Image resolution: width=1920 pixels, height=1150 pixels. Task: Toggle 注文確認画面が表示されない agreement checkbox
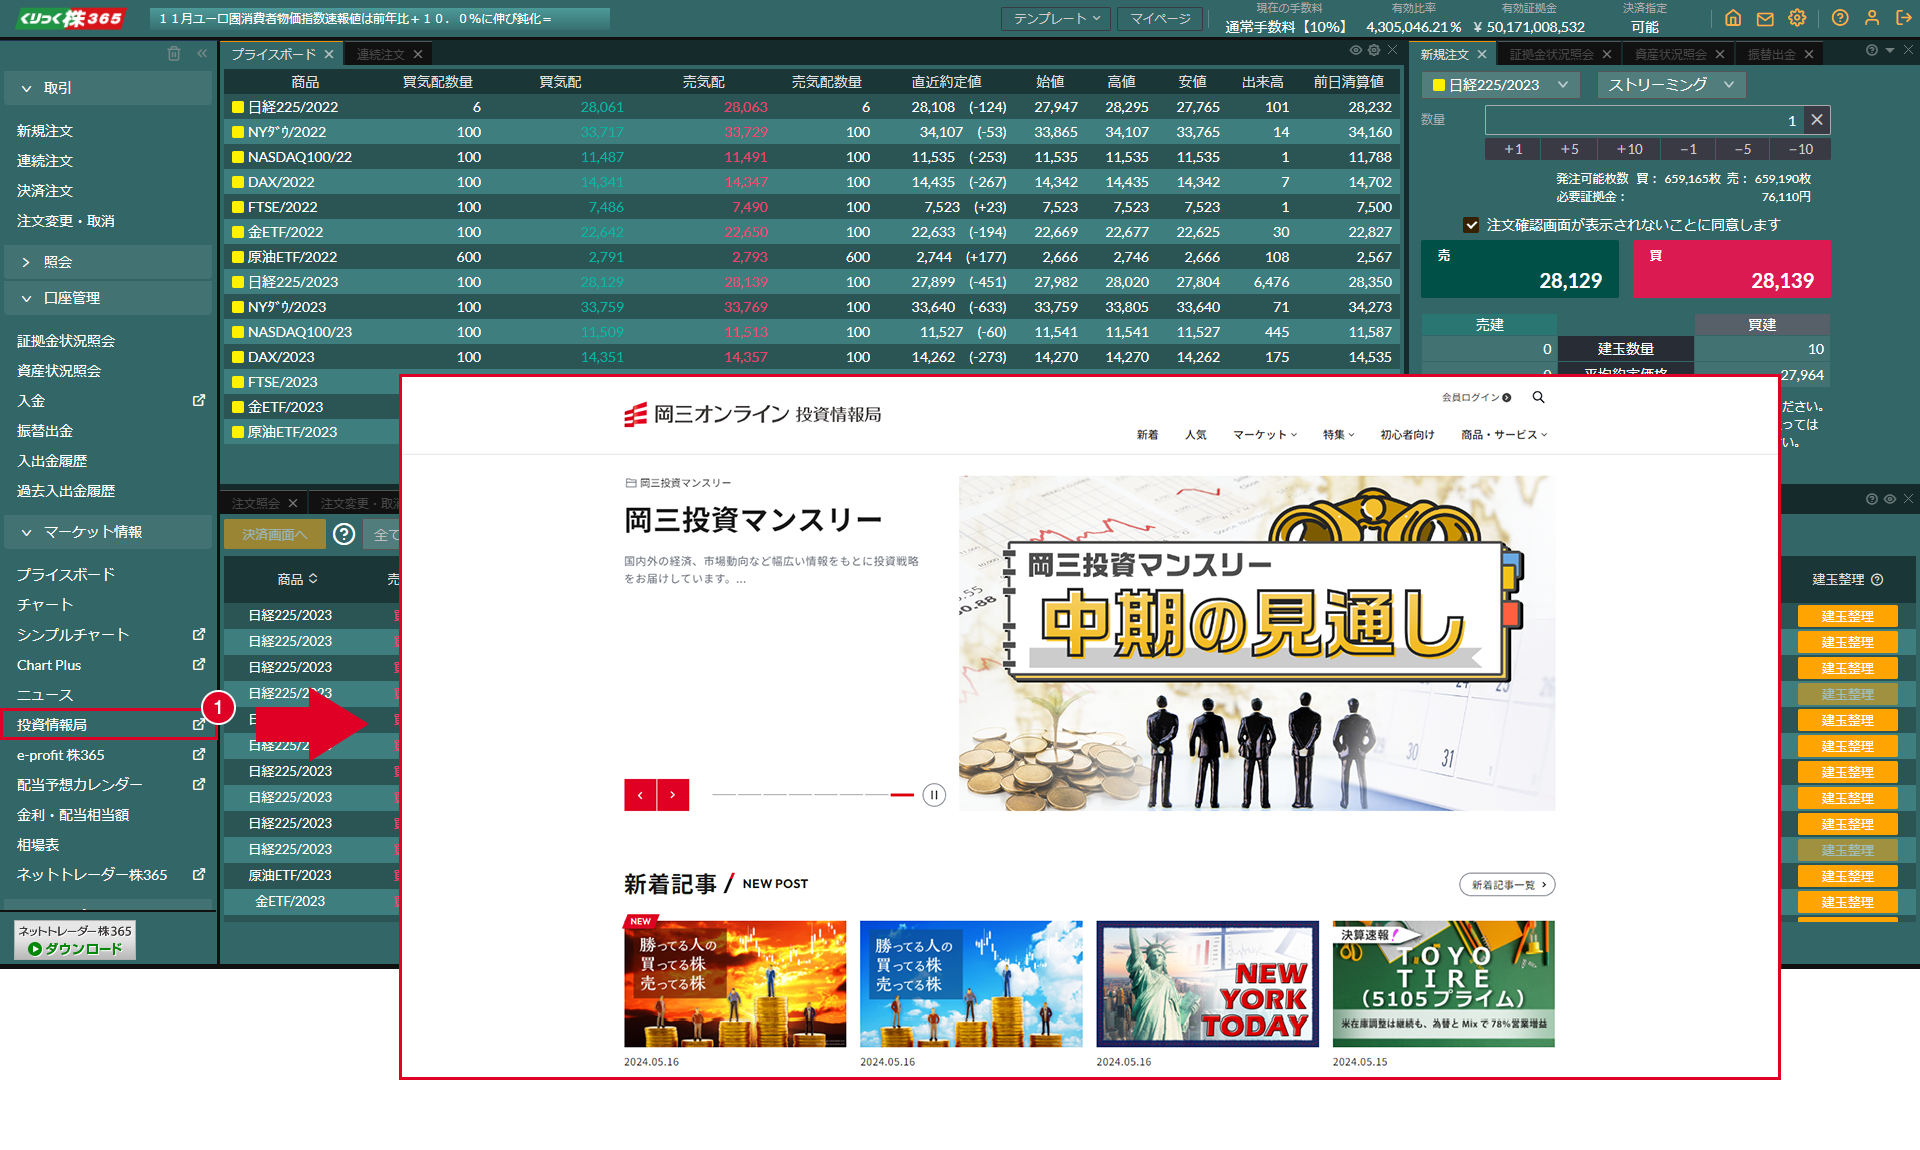1471,225
